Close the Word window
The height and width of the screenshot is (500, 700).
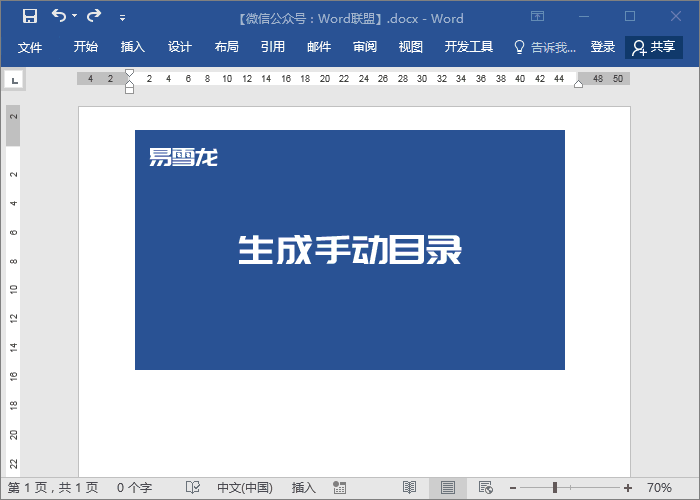point(676,17)
